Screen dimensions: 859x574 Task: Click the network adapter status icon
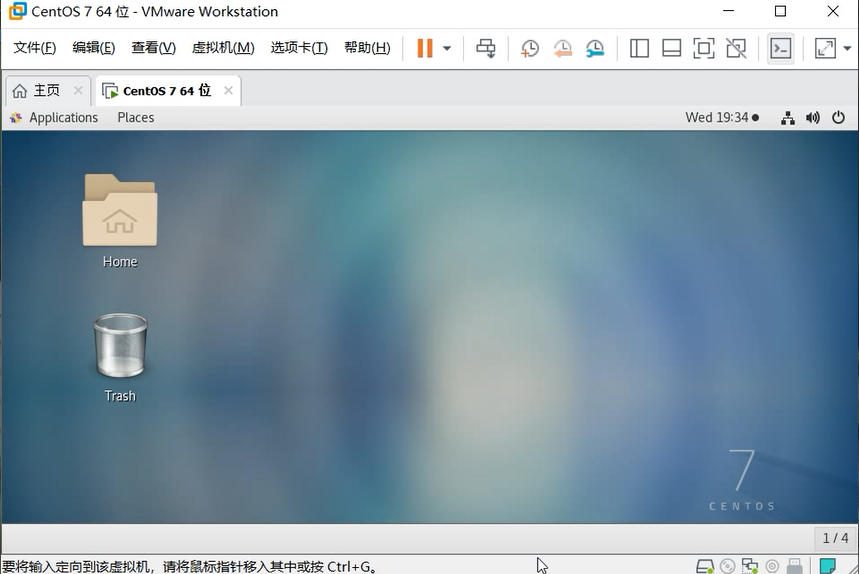(x=749, y=566)
